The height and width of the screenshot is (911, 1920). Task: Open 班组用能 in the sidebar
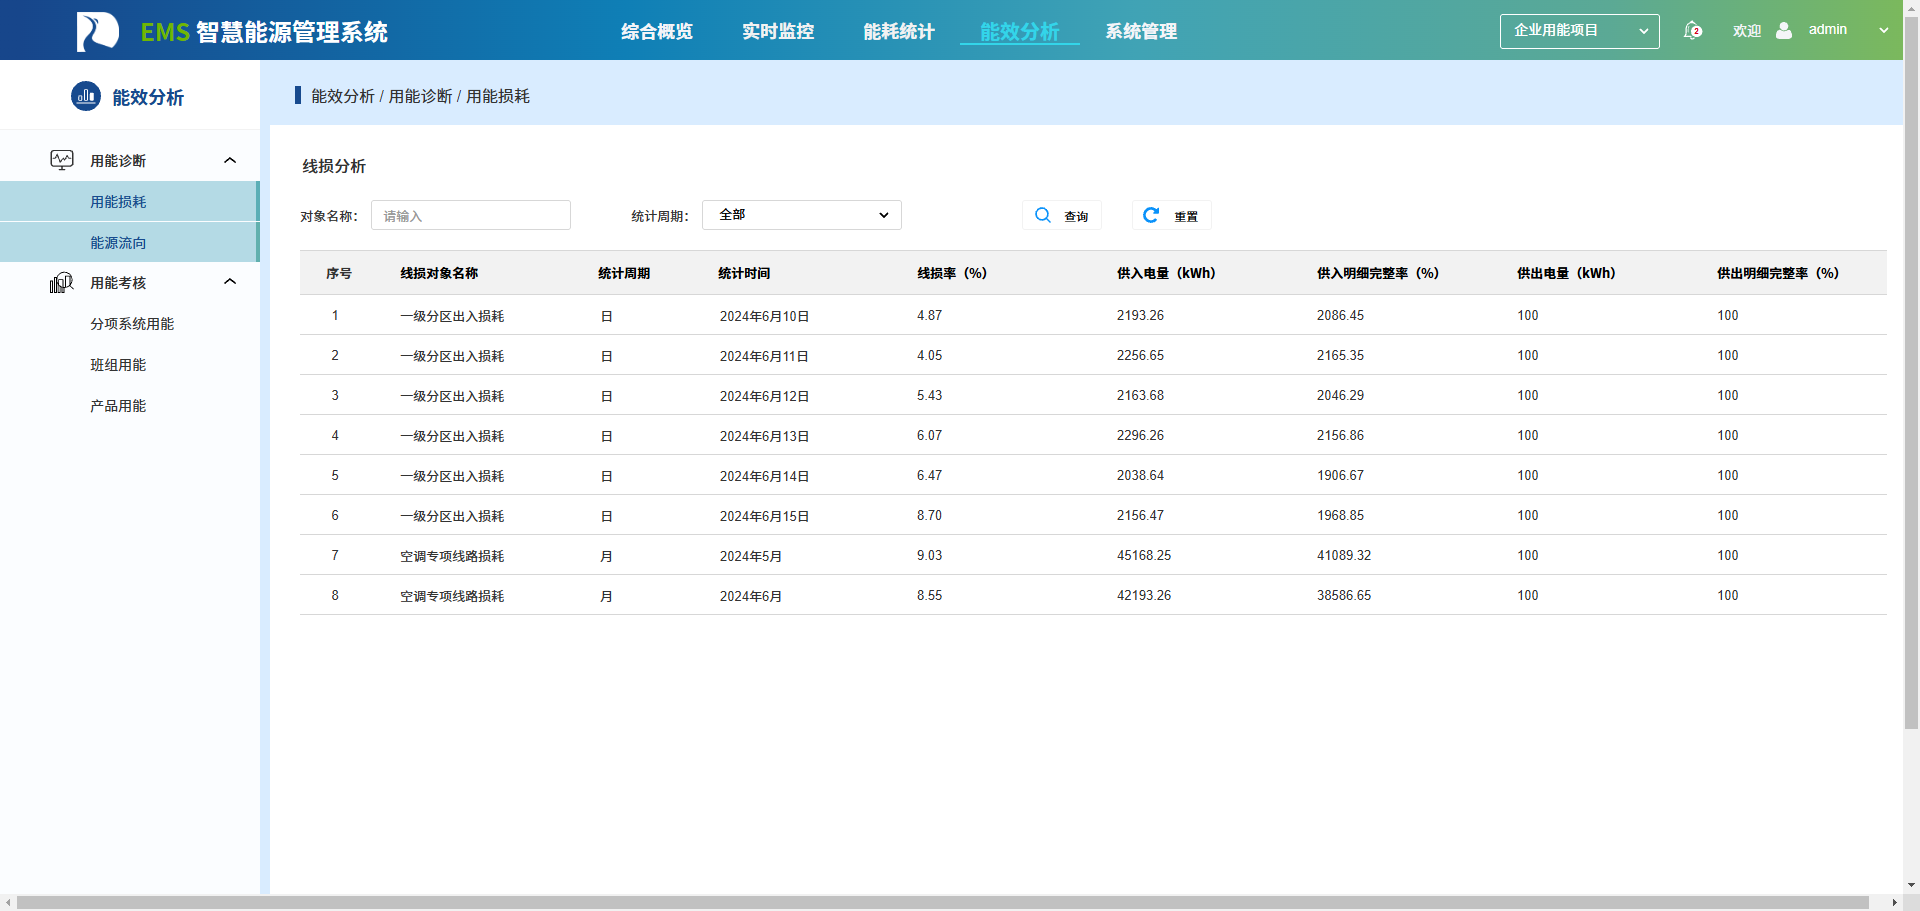(x=118, y=365)
